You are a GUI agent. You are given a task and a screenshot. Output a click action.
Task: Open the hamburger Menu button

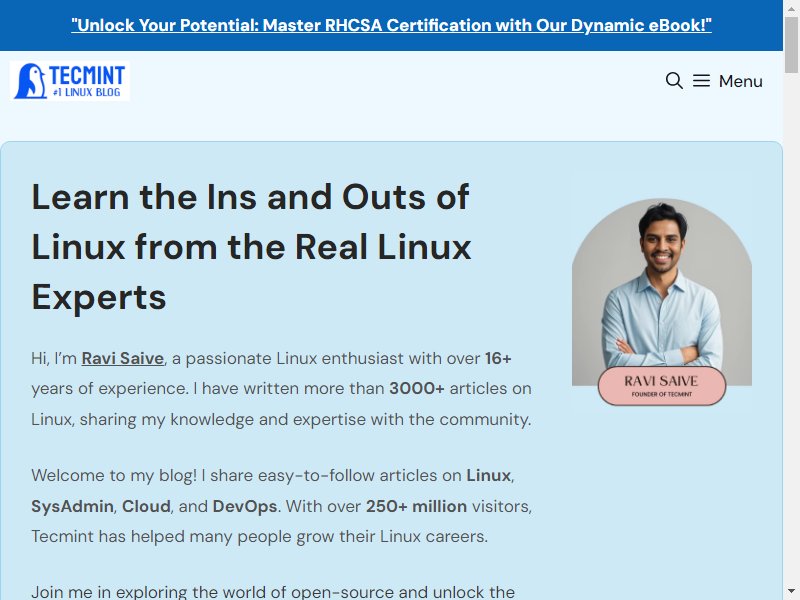click(728, 81)
